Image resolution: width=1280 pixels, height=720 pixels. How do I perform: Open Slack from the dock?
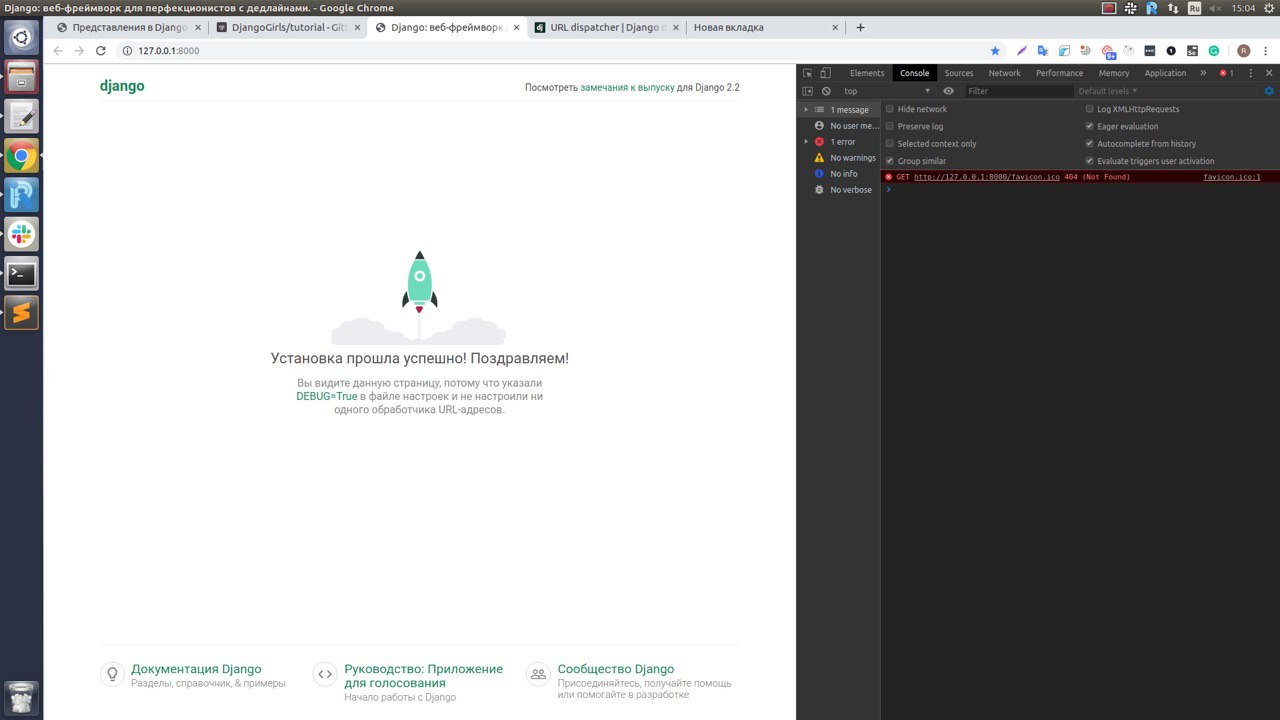[x=21, y=234]
